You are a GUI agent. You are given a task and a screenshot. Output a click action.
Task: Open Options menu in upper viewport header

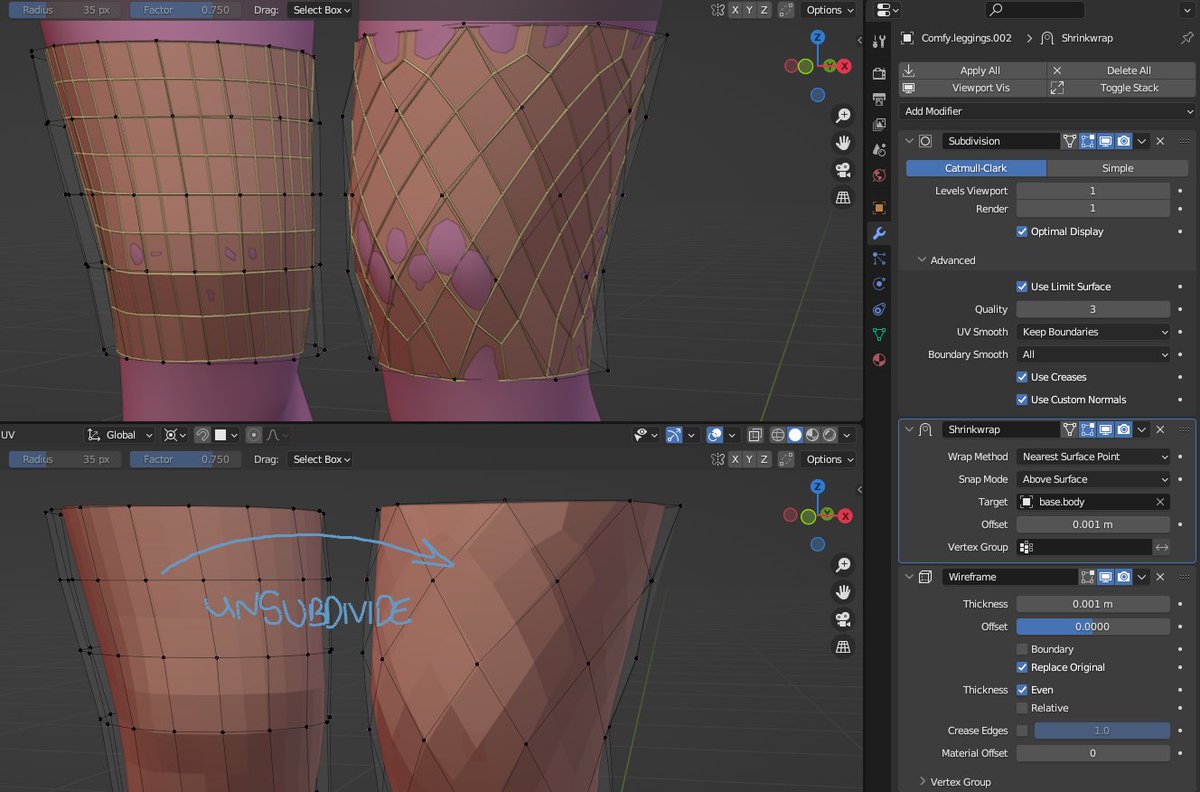point(830,10)
